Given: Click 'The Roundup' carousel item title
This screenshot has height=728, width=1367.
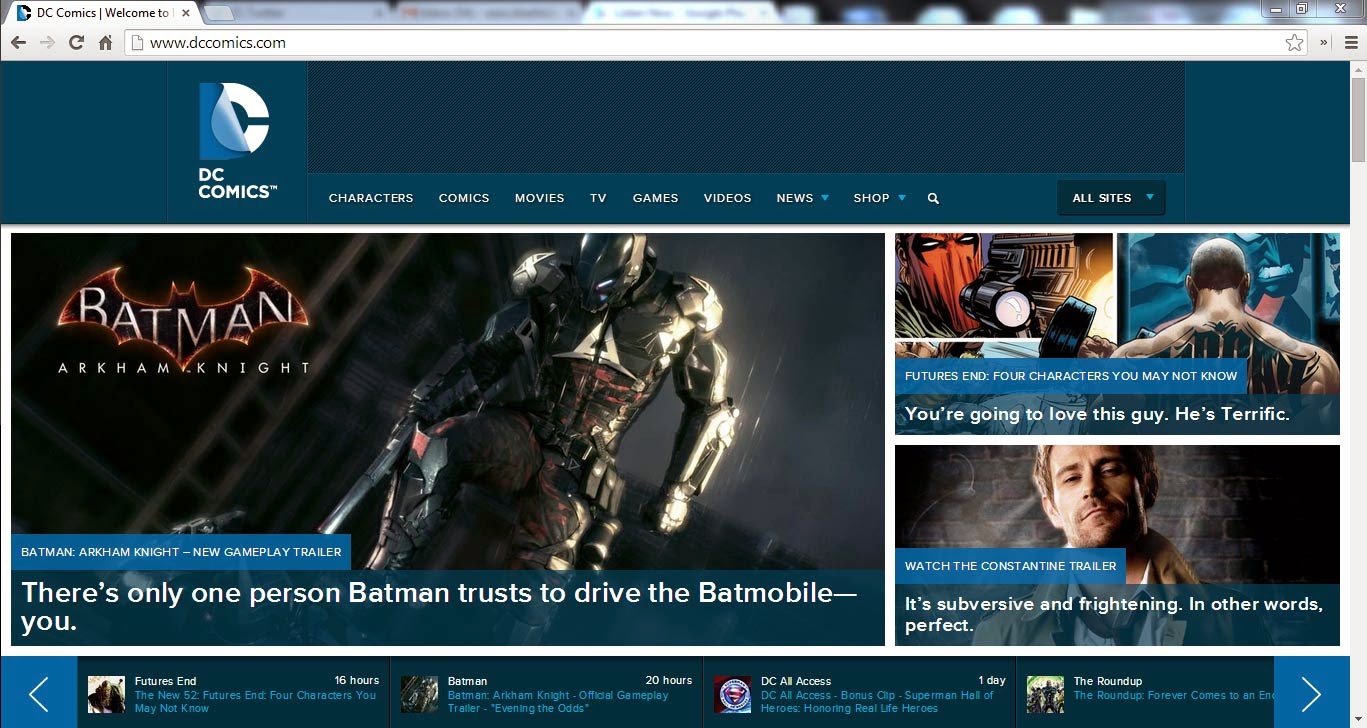Looking at the screenshot, I should pyautogui.click(x=1108, y=681).
